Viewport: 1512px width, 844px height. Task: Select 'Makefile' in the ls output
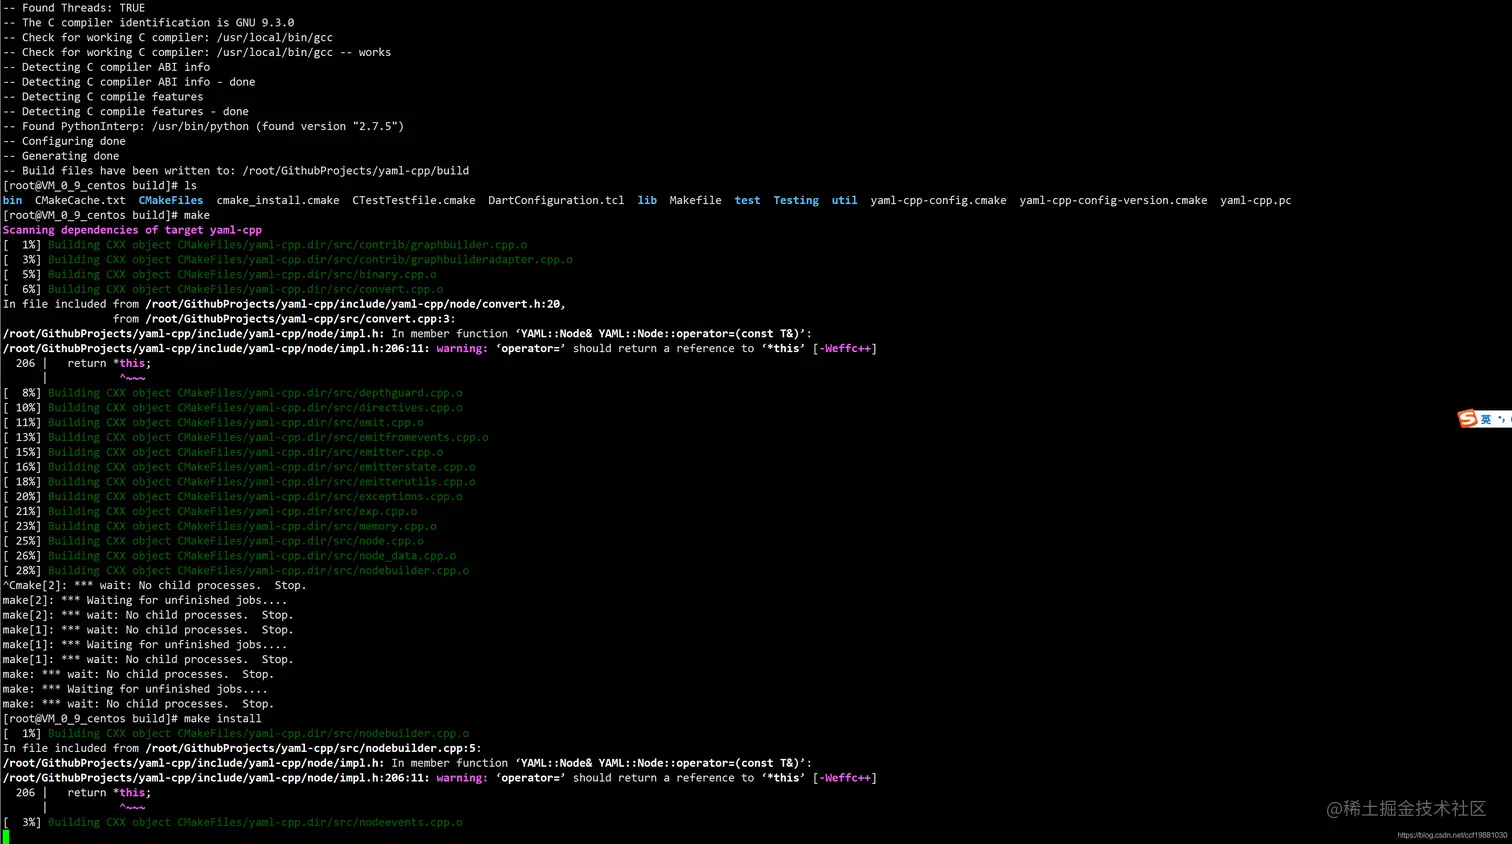pyautogui.click(x=695, y=200)
